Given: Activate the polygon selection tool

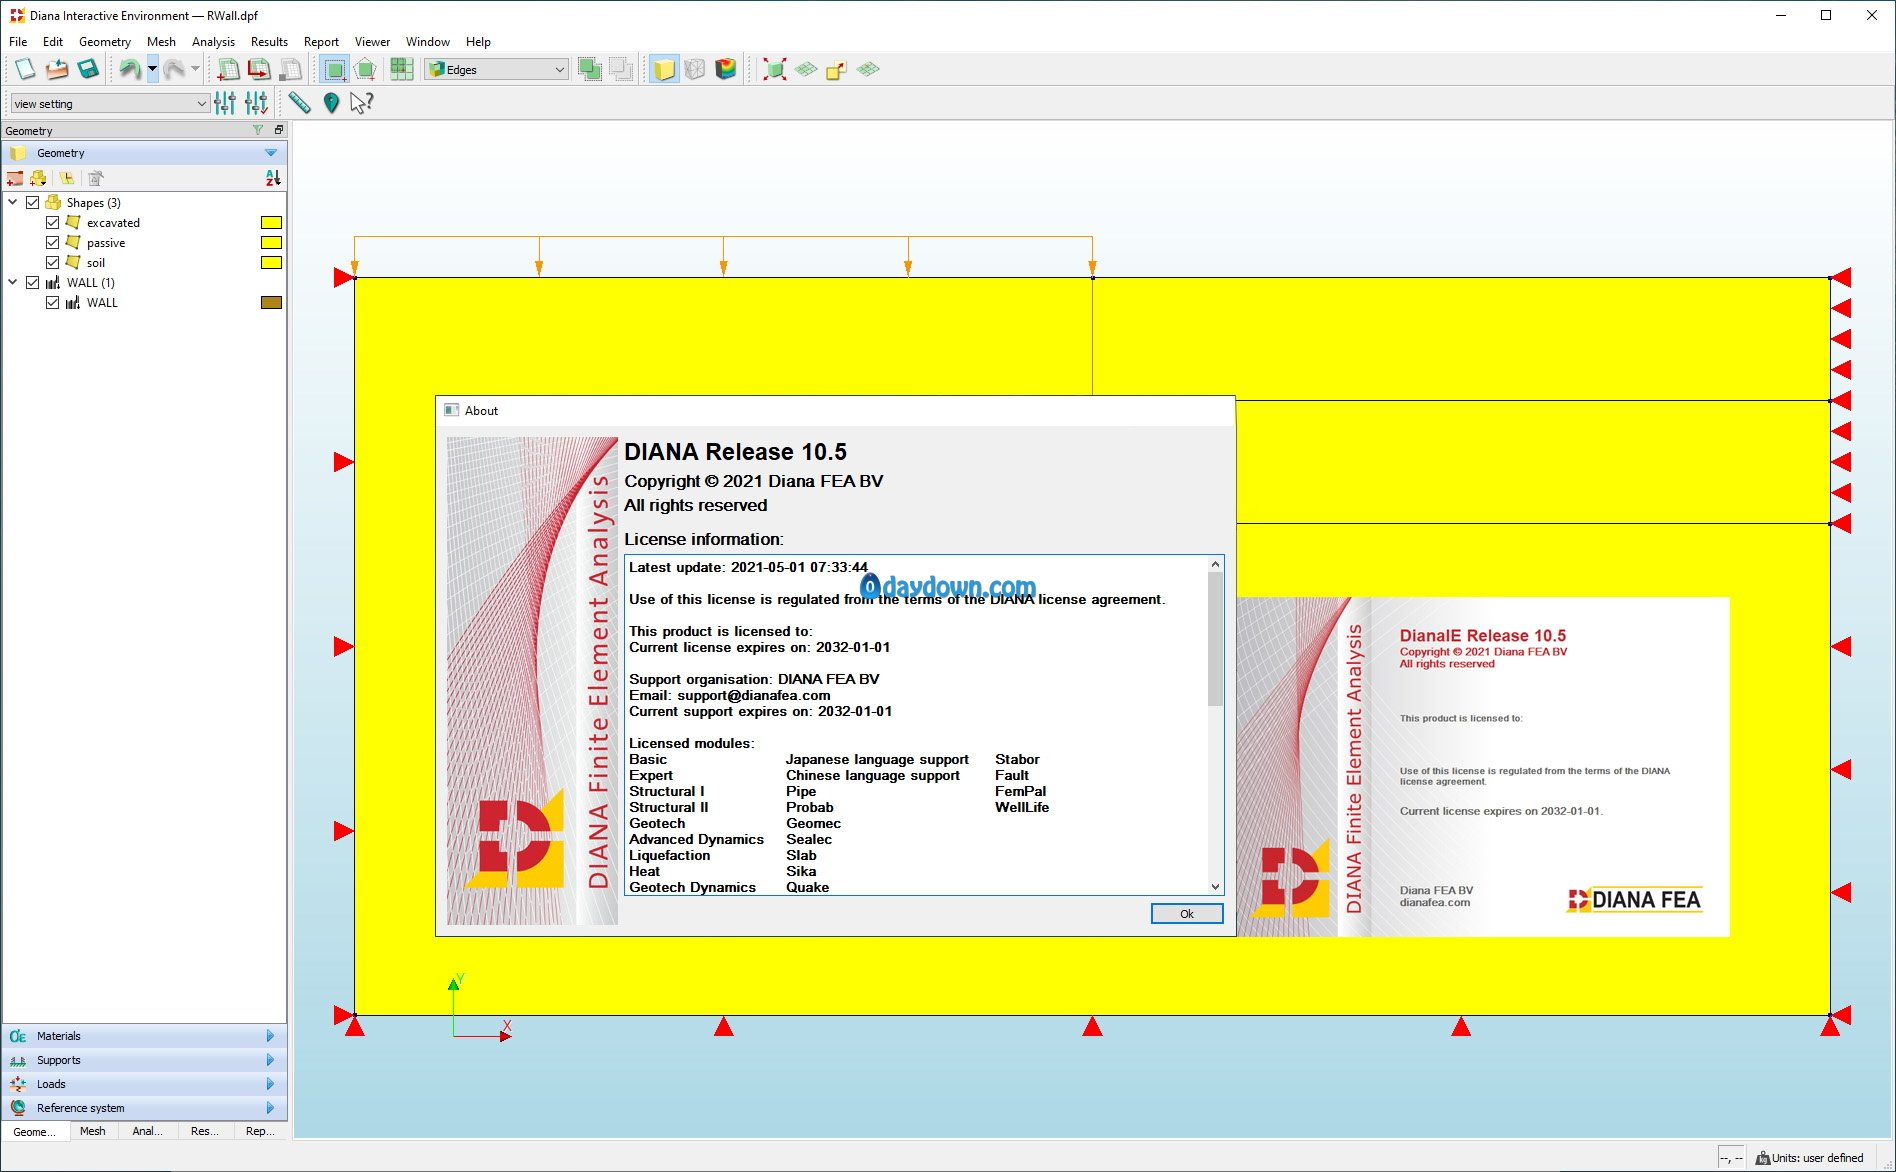Looking at the screenshot, I should [x=366, y=69].
